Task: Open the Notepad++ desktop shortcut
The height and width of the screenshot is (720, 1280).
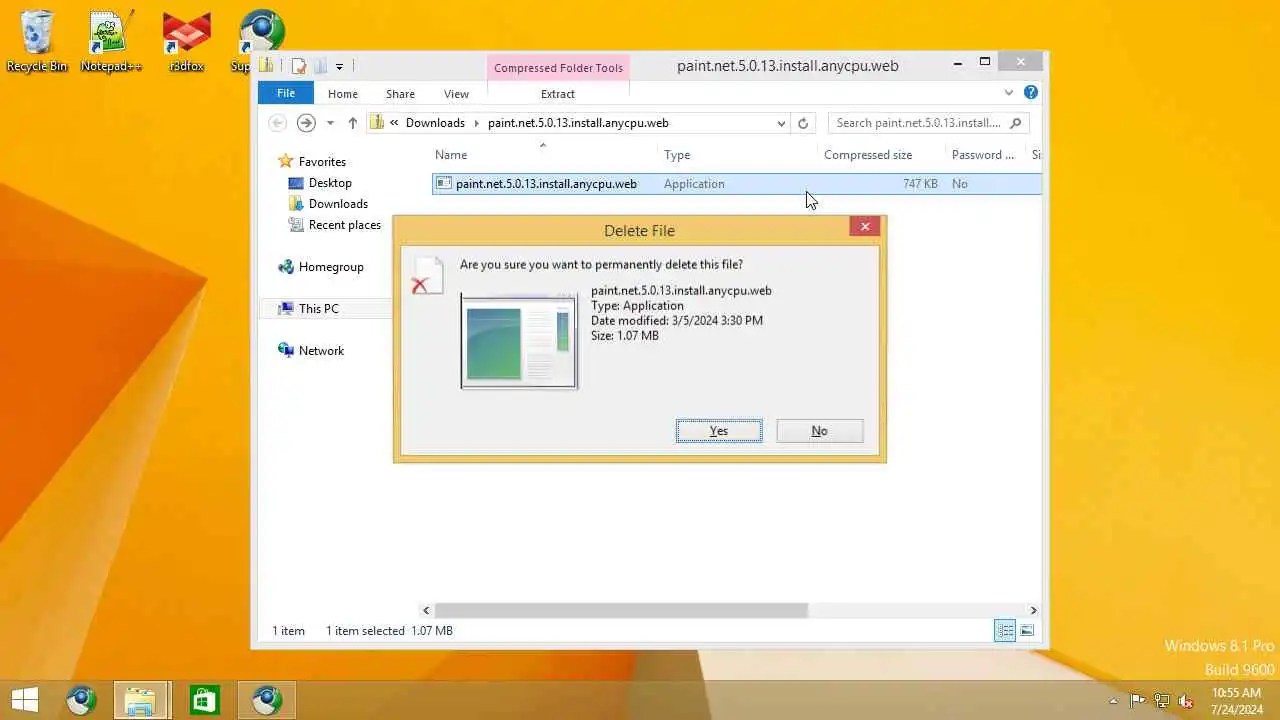Action: point(111,42)
